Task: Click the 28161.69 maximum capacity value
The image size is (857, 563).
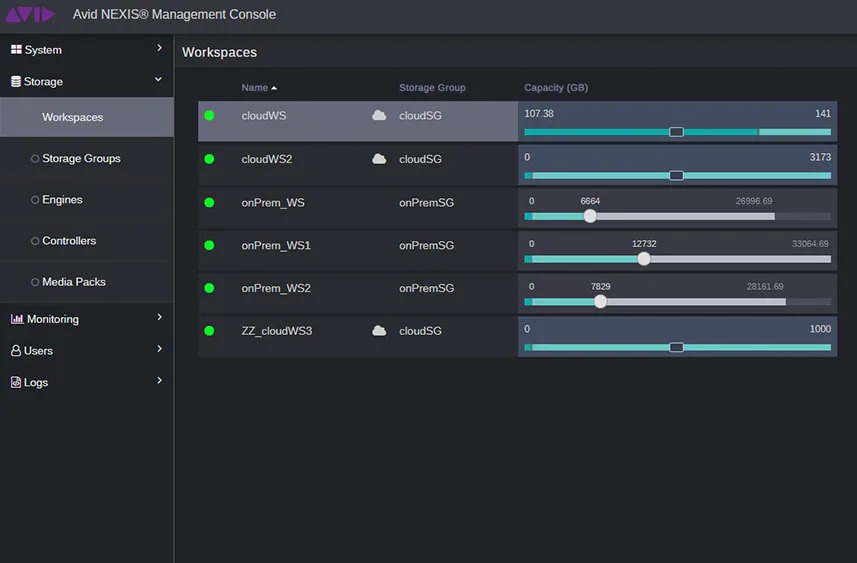Action: click(x=765, y=286)
